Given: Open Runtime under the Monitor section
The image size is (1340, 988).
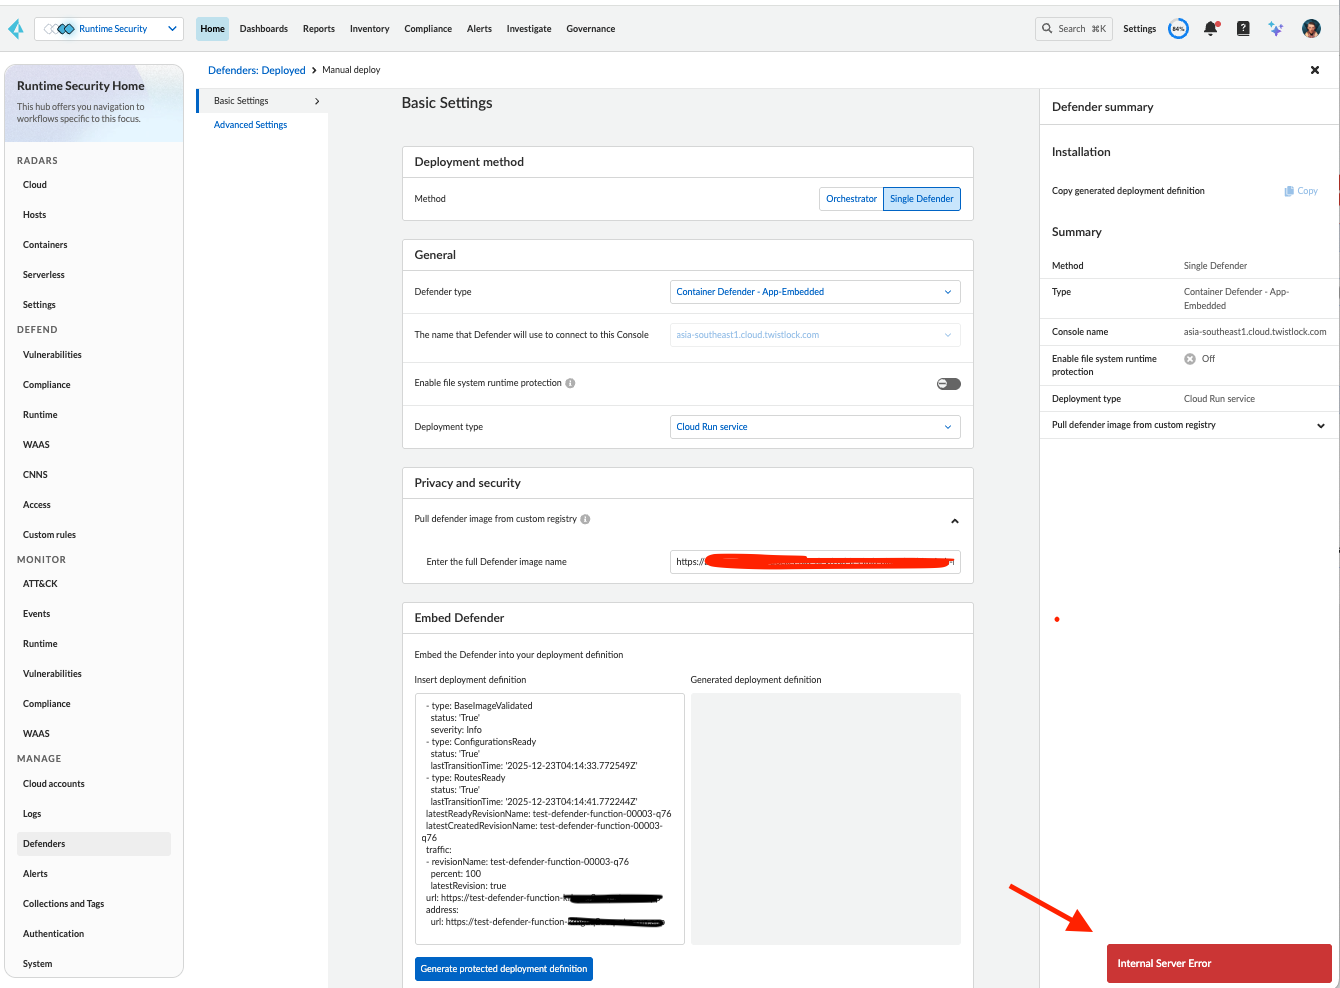Looking at the screenshot, I should pos(40,644).
